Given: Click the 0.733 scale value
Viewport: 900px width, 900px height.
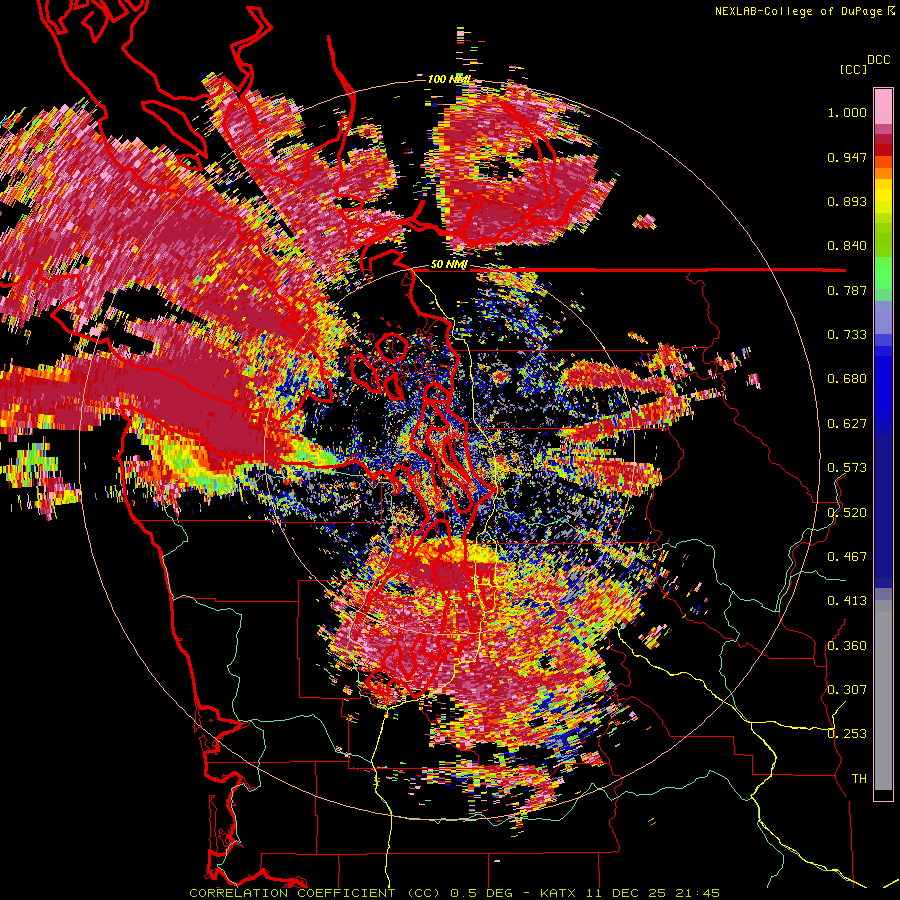Looking at the screenshot, I should click(847, 335).
